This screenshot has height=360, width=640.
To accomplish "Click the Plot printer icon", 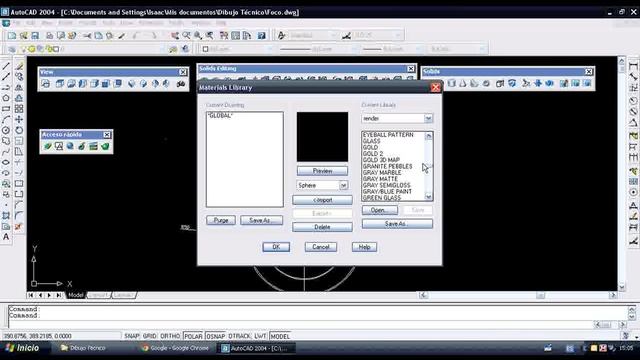I will [x=49, y=36].
